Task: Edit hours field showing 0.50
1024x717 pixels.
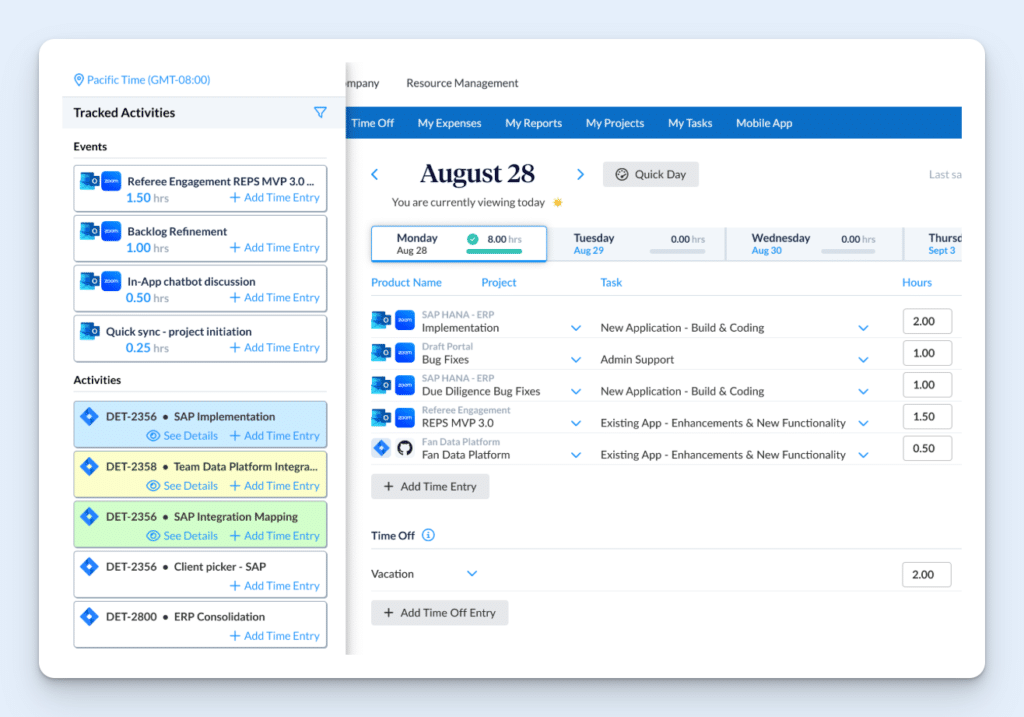Action: pyautogui.click(x=927, y=449)
